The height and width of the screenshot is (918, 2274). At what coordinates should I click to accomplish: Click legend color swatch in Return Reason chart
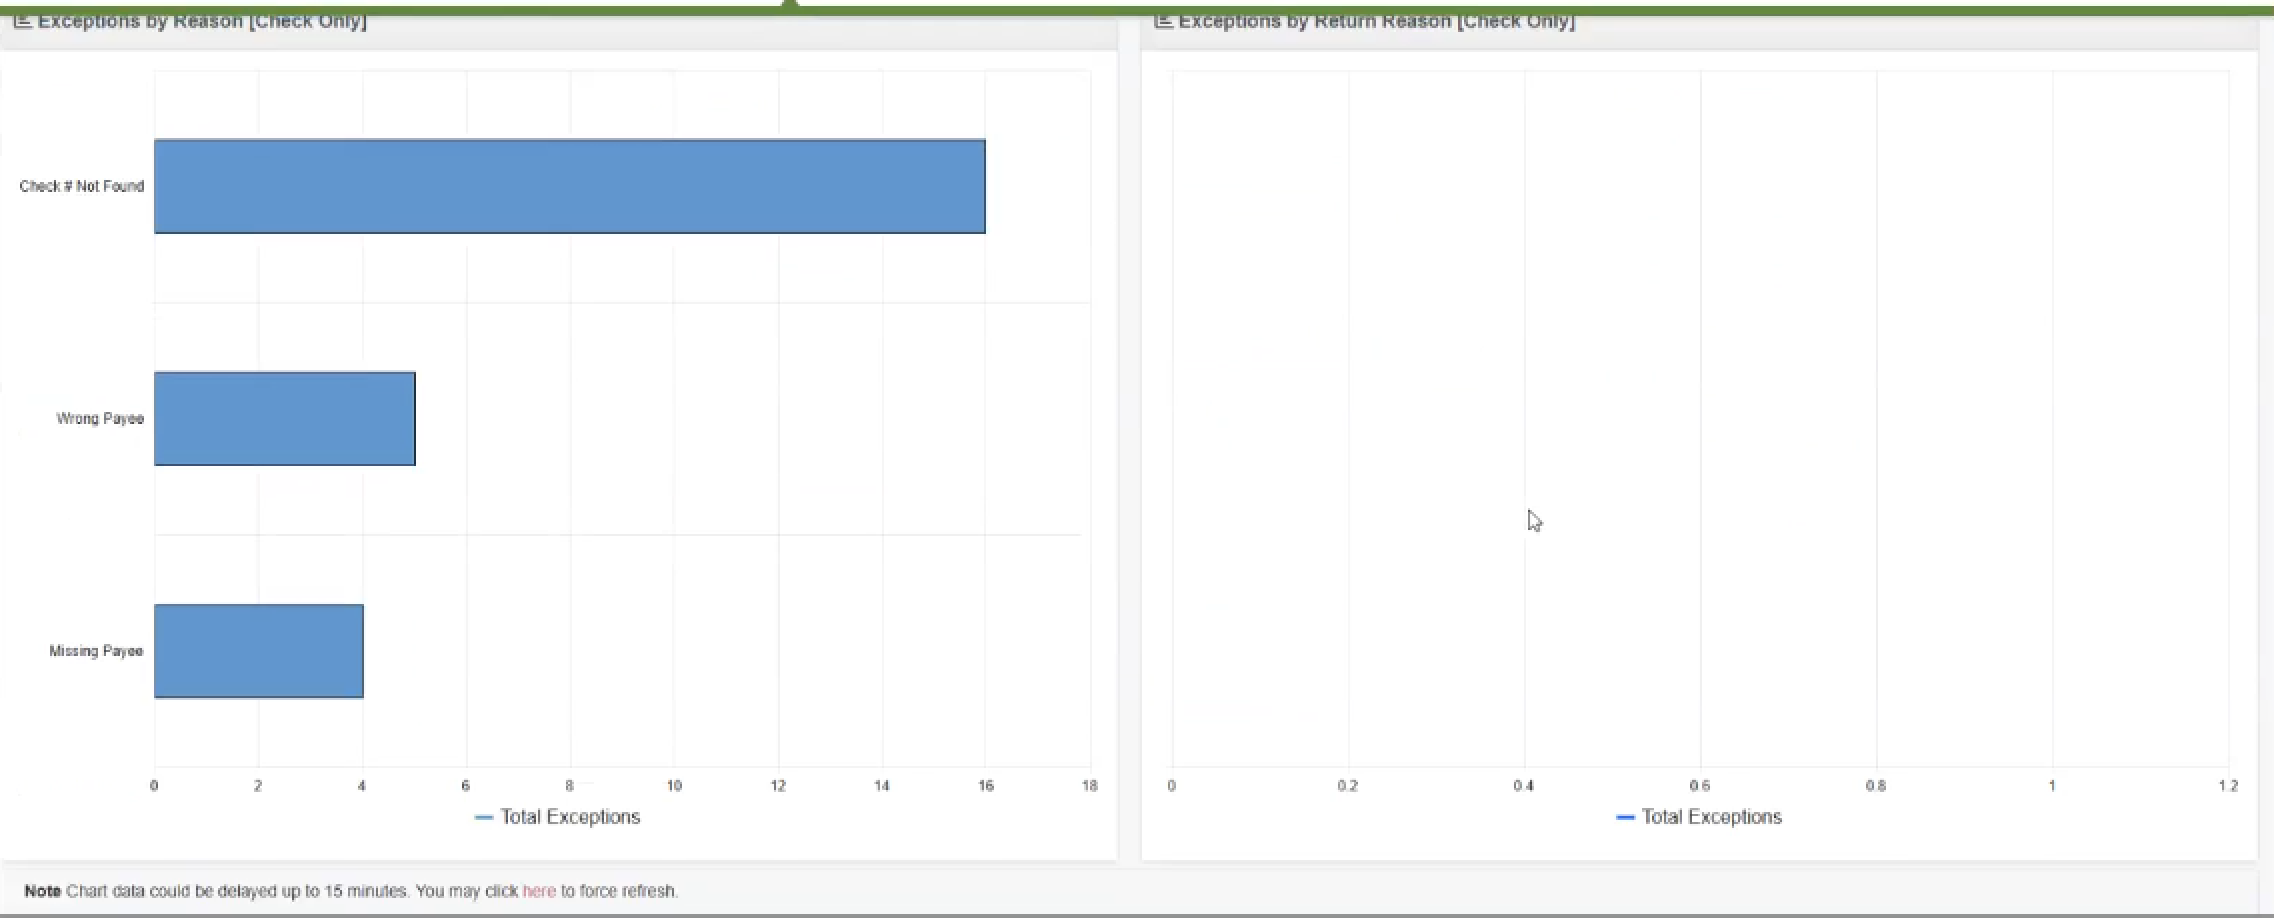coord(1625,818)
